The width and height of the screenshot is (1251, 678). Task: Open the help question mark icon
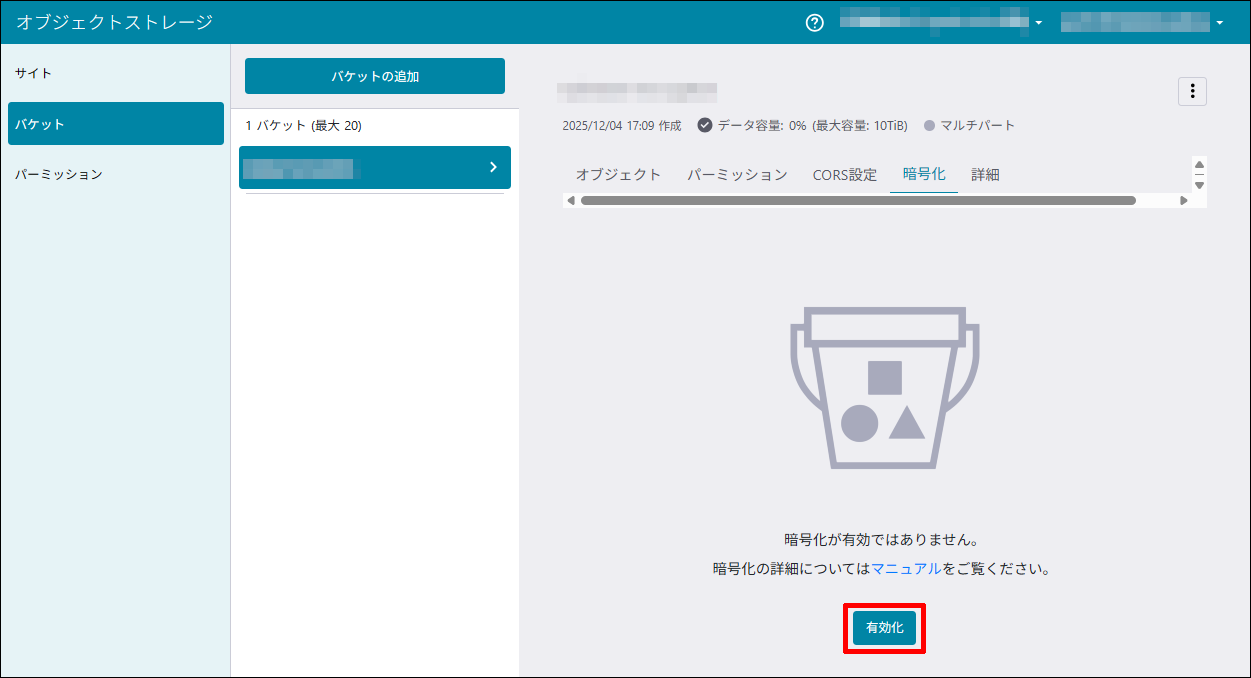814,22
